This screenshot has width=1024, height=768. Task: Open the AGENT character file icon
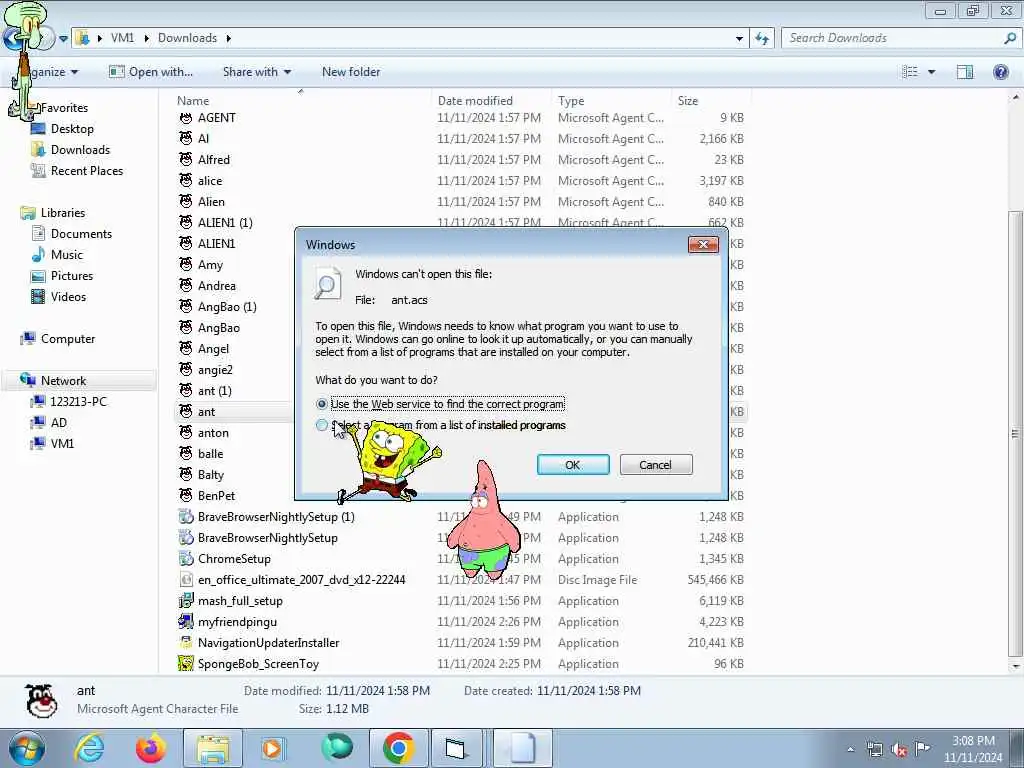(x=186, y=118)
